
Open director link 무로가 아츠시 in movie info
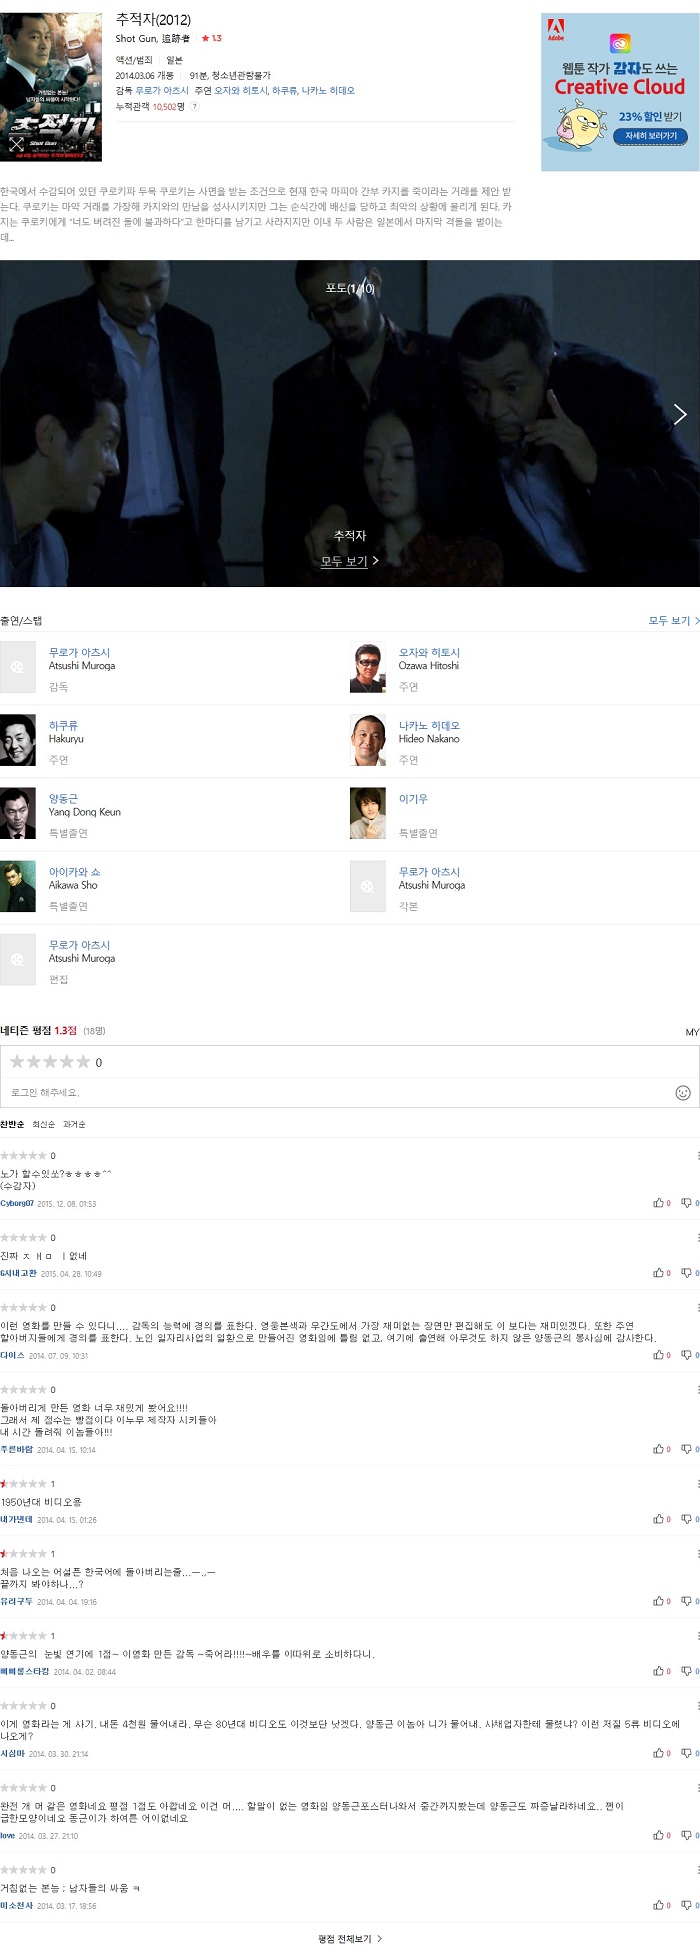(x=162, y=90)
